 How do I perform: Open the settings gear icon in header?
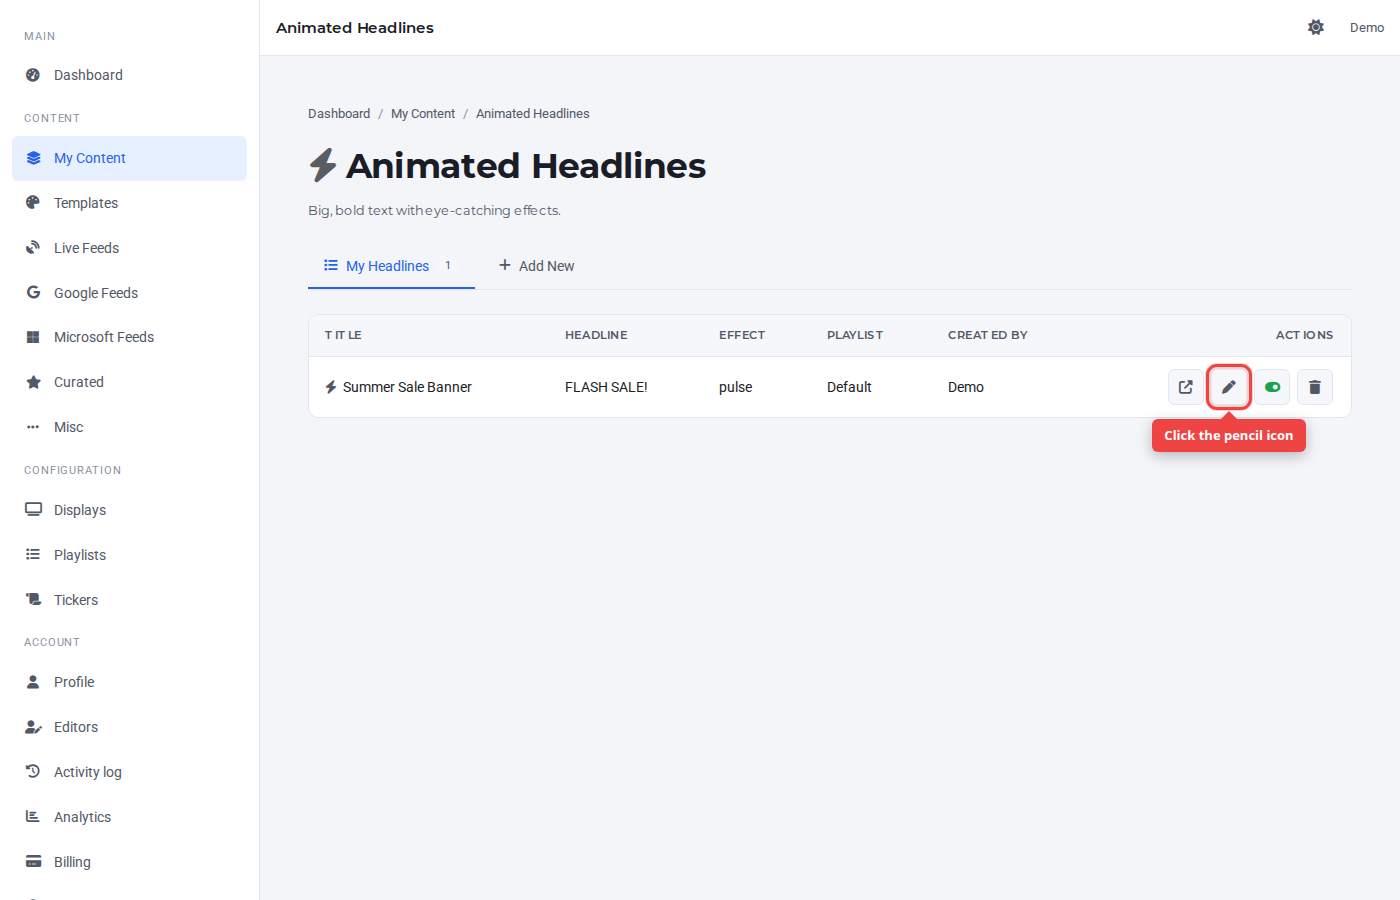[x=1316, y=27]
